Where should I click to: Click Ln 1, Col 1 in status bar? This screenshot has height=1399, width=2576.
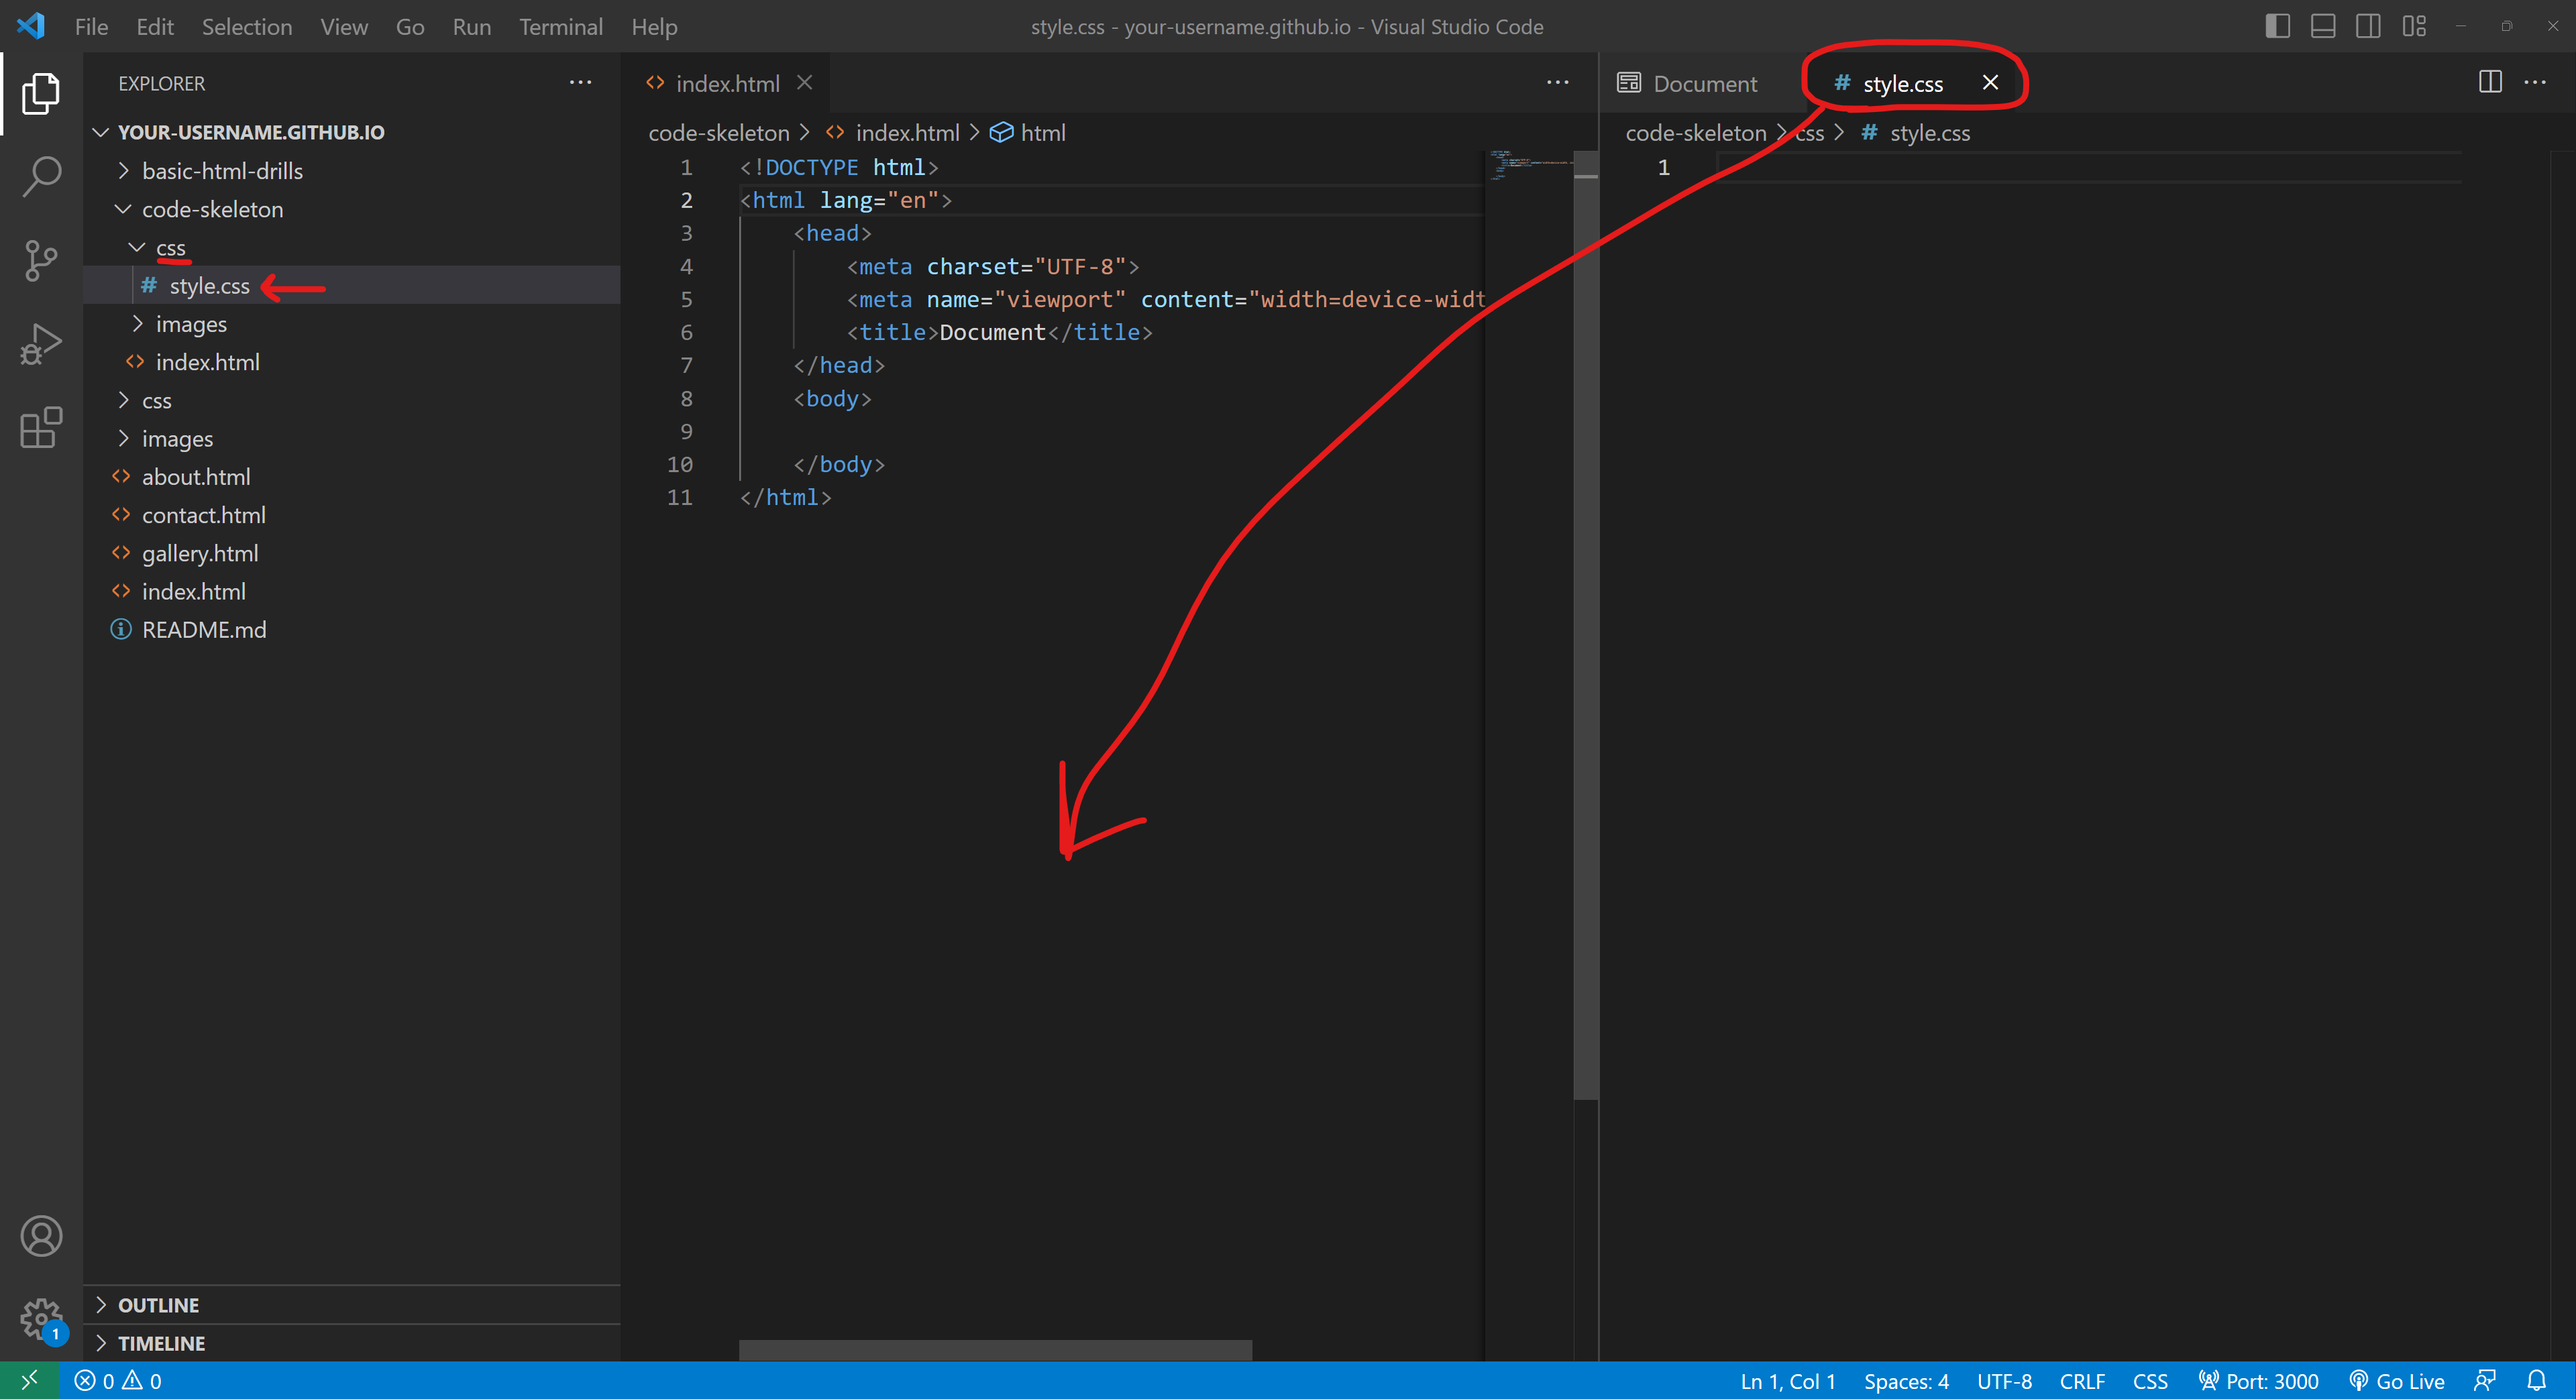pos(1787,1381)
